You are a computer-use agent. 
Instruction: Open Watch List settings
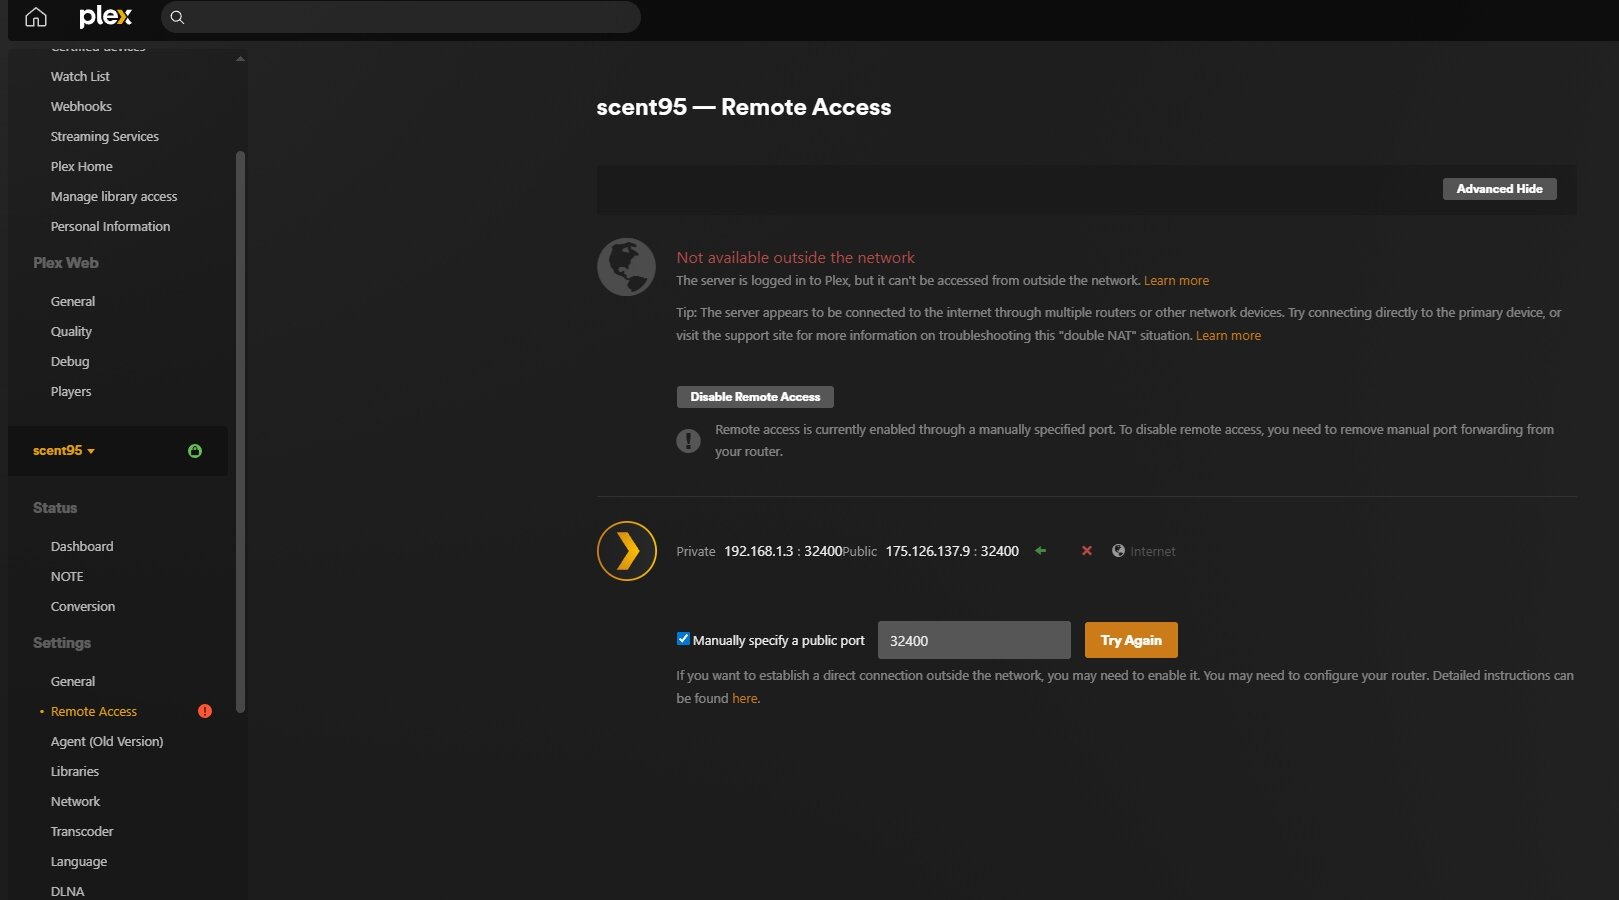(80, 76)
